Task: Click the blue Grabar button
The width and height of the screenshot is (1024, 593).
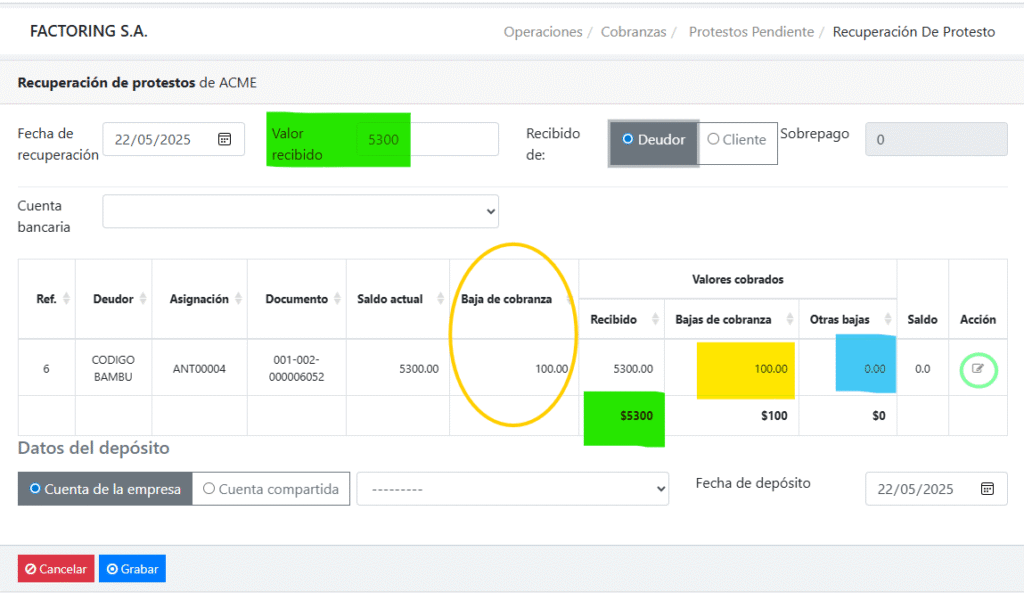Action: 132,568
